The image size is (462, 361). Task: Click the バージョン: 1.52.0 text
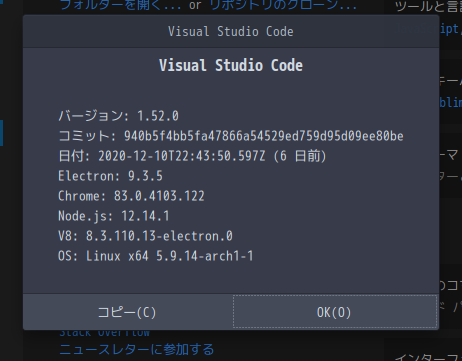click(118, 116)
